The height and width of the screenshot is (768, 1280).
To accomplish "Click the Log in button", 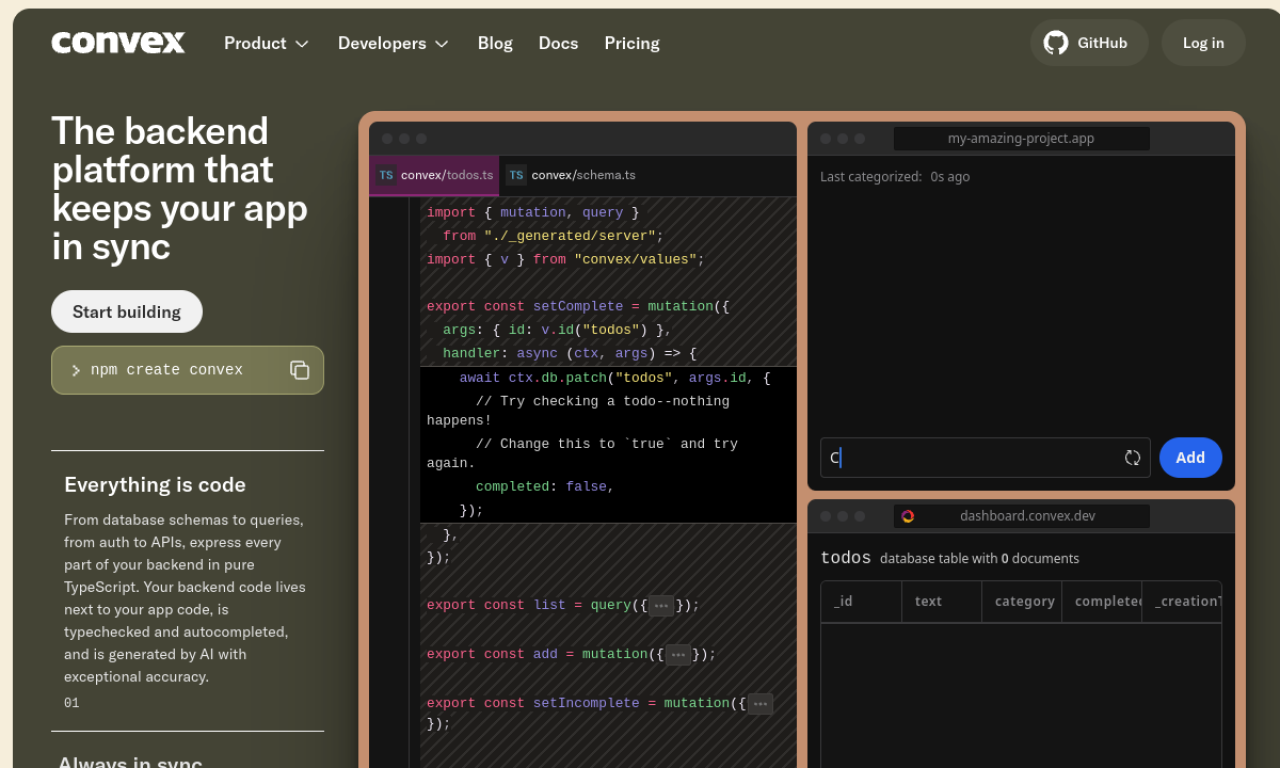I will click(x=1203, y=43).
